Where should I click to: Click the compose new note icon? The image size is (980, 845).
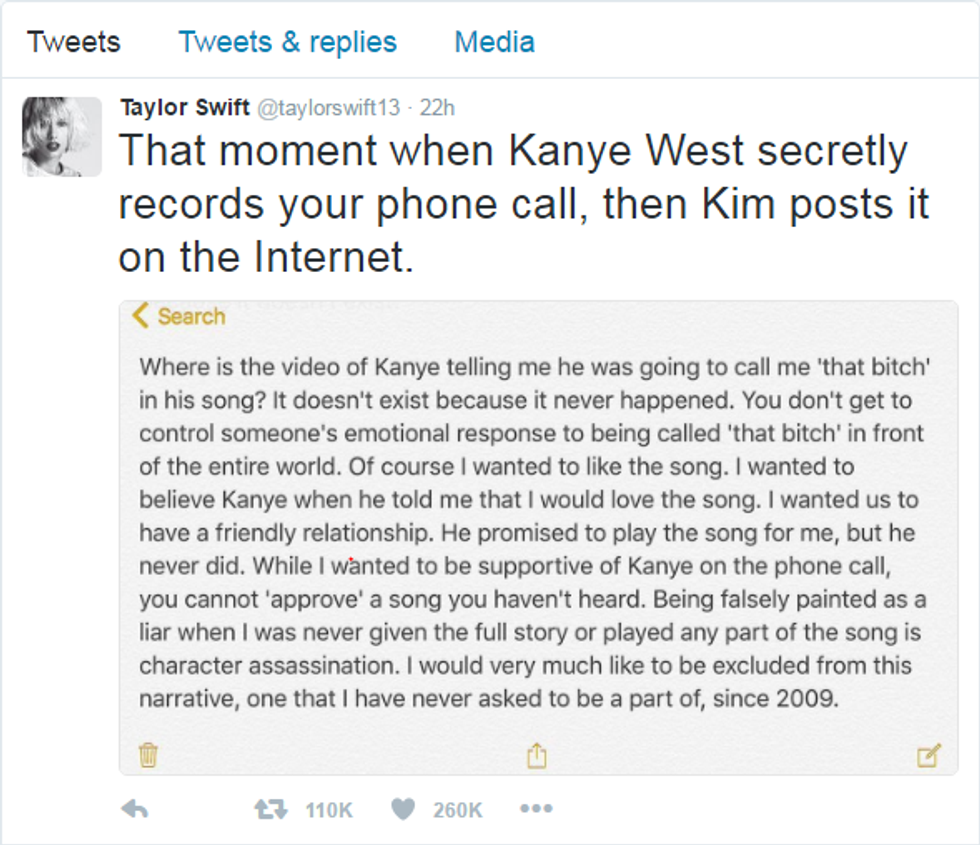928,756
